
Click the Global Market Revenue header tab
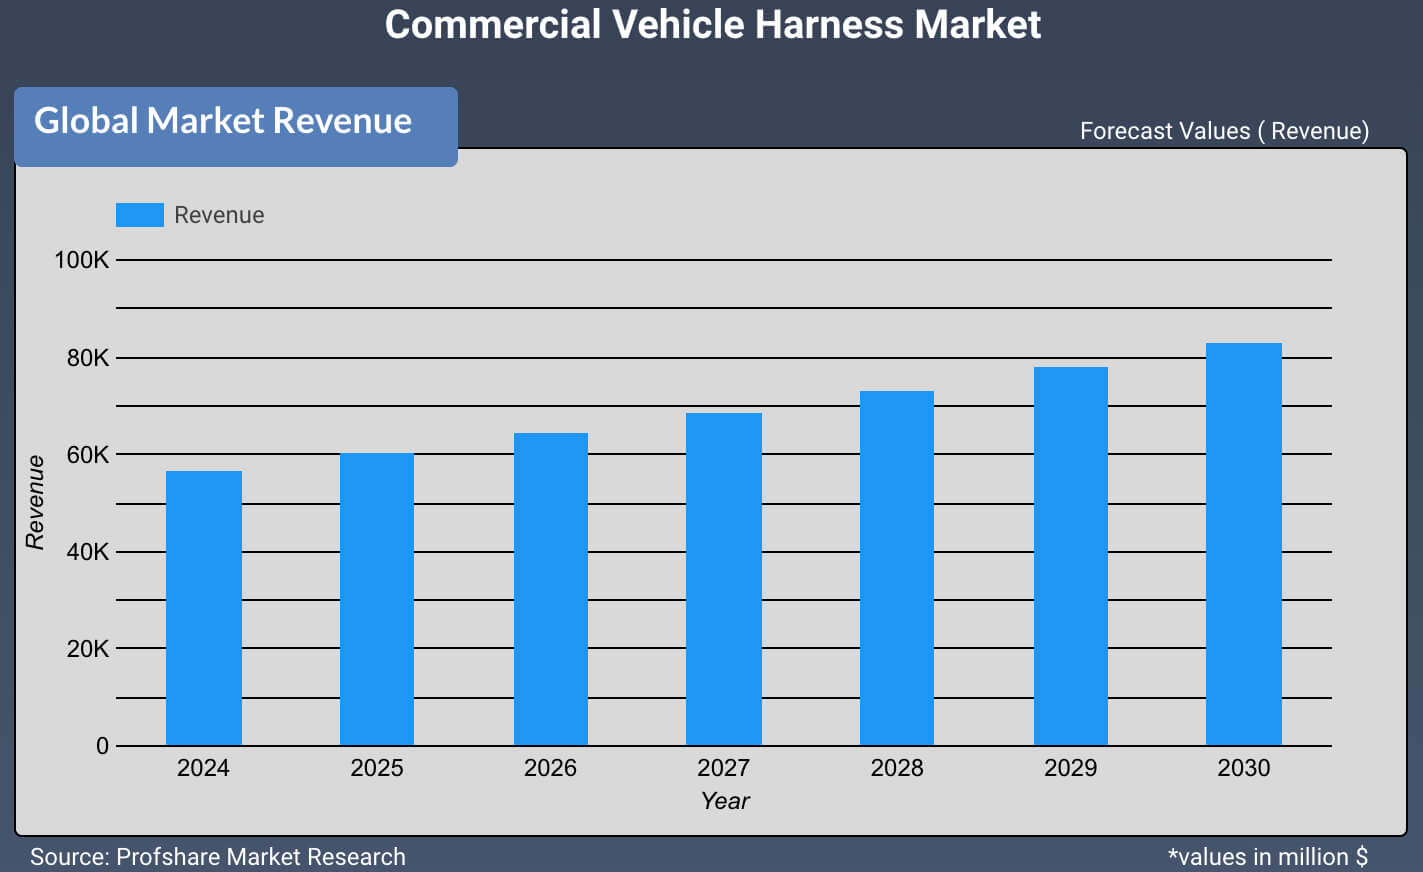click(236, 126)
